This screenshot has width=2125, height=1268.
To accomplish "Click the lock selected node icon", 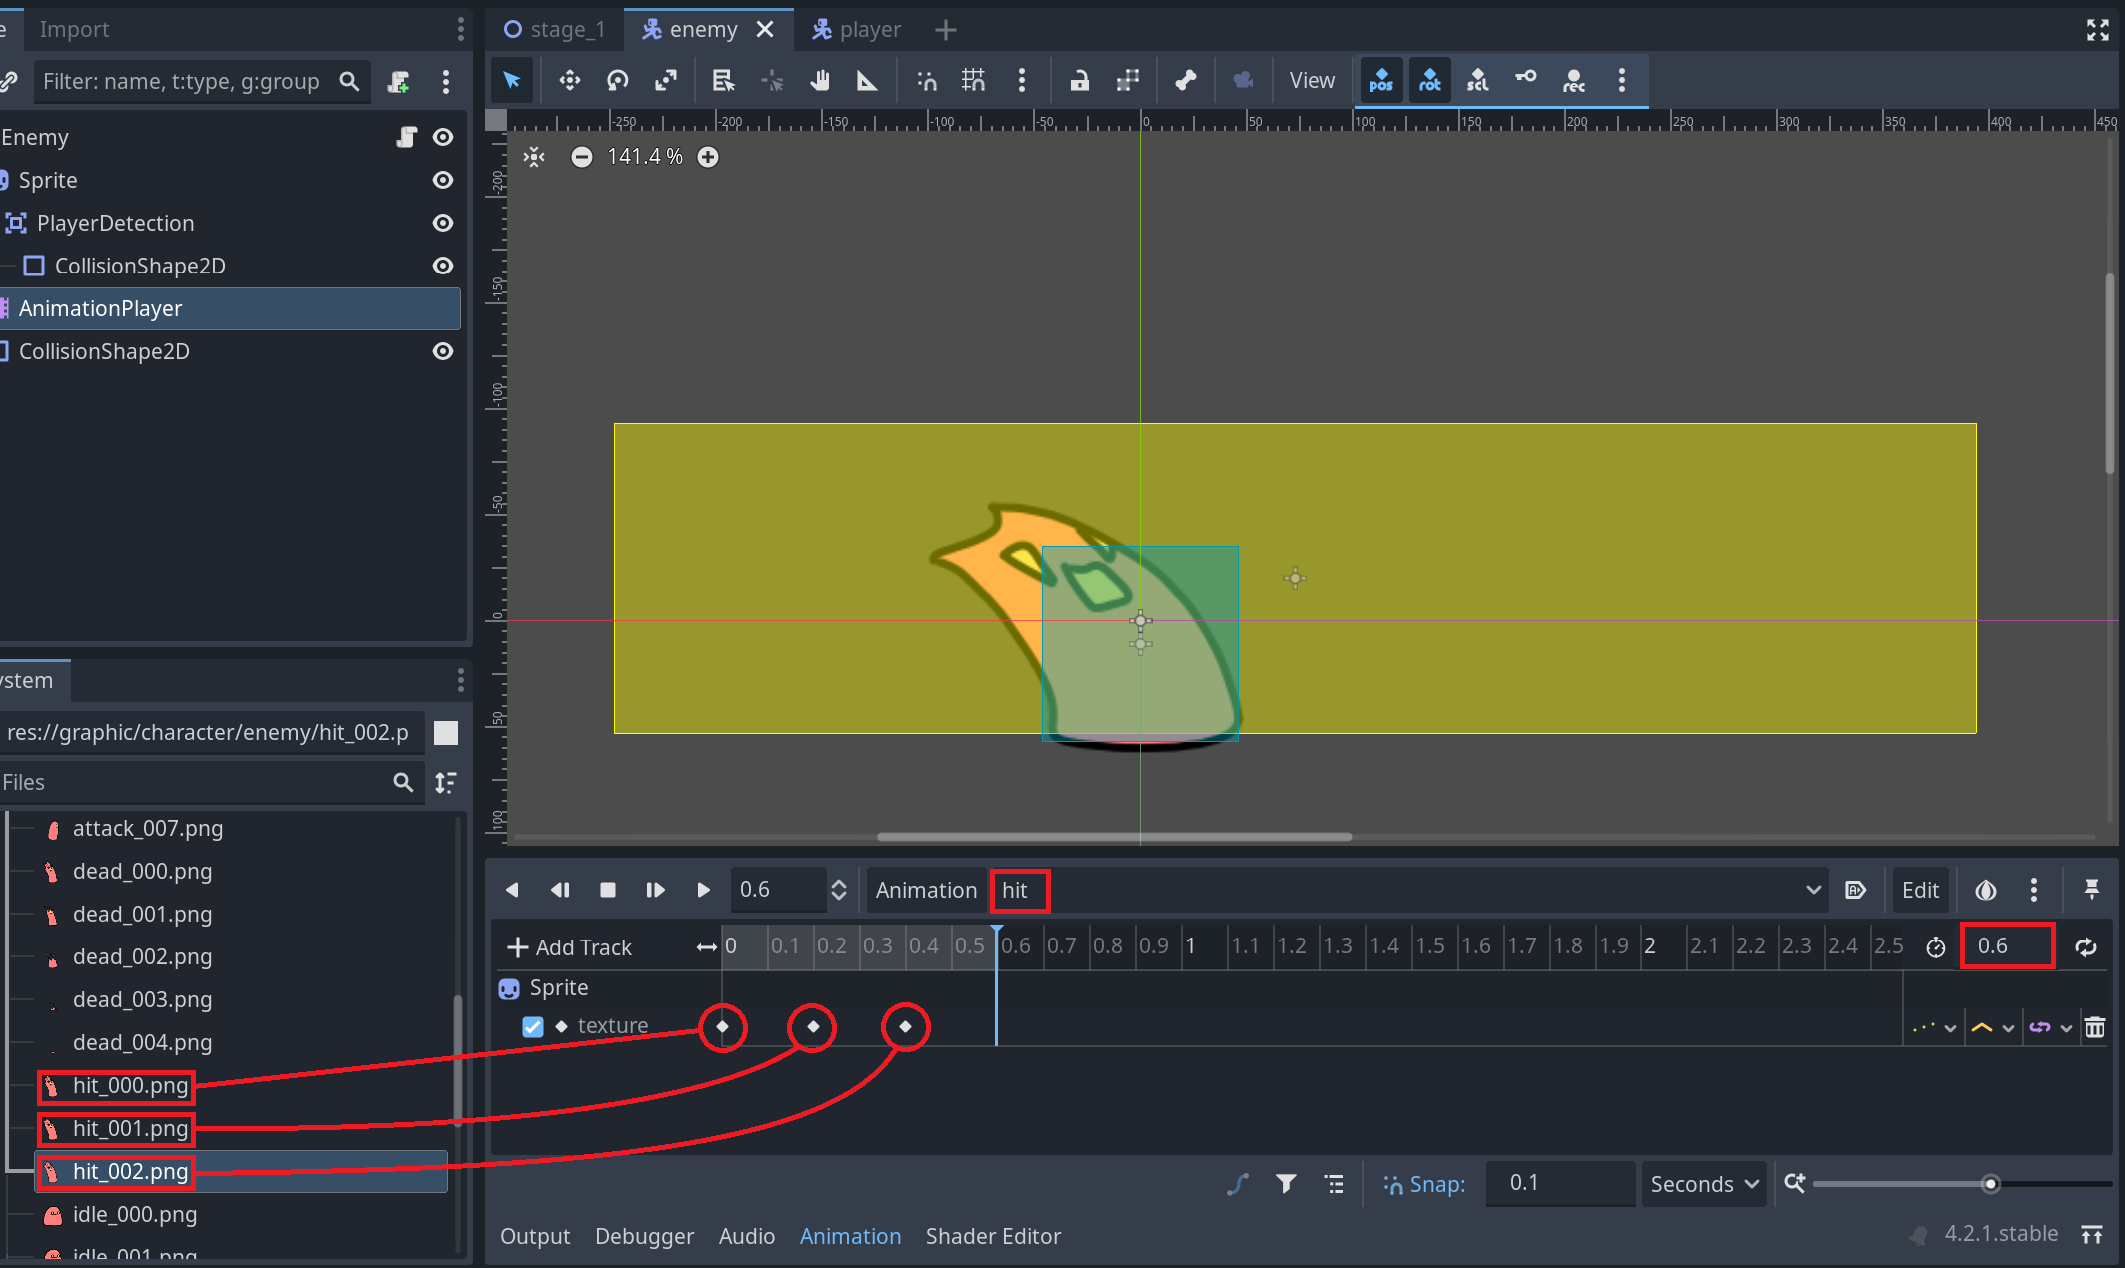I will [x=1079, y=81].
